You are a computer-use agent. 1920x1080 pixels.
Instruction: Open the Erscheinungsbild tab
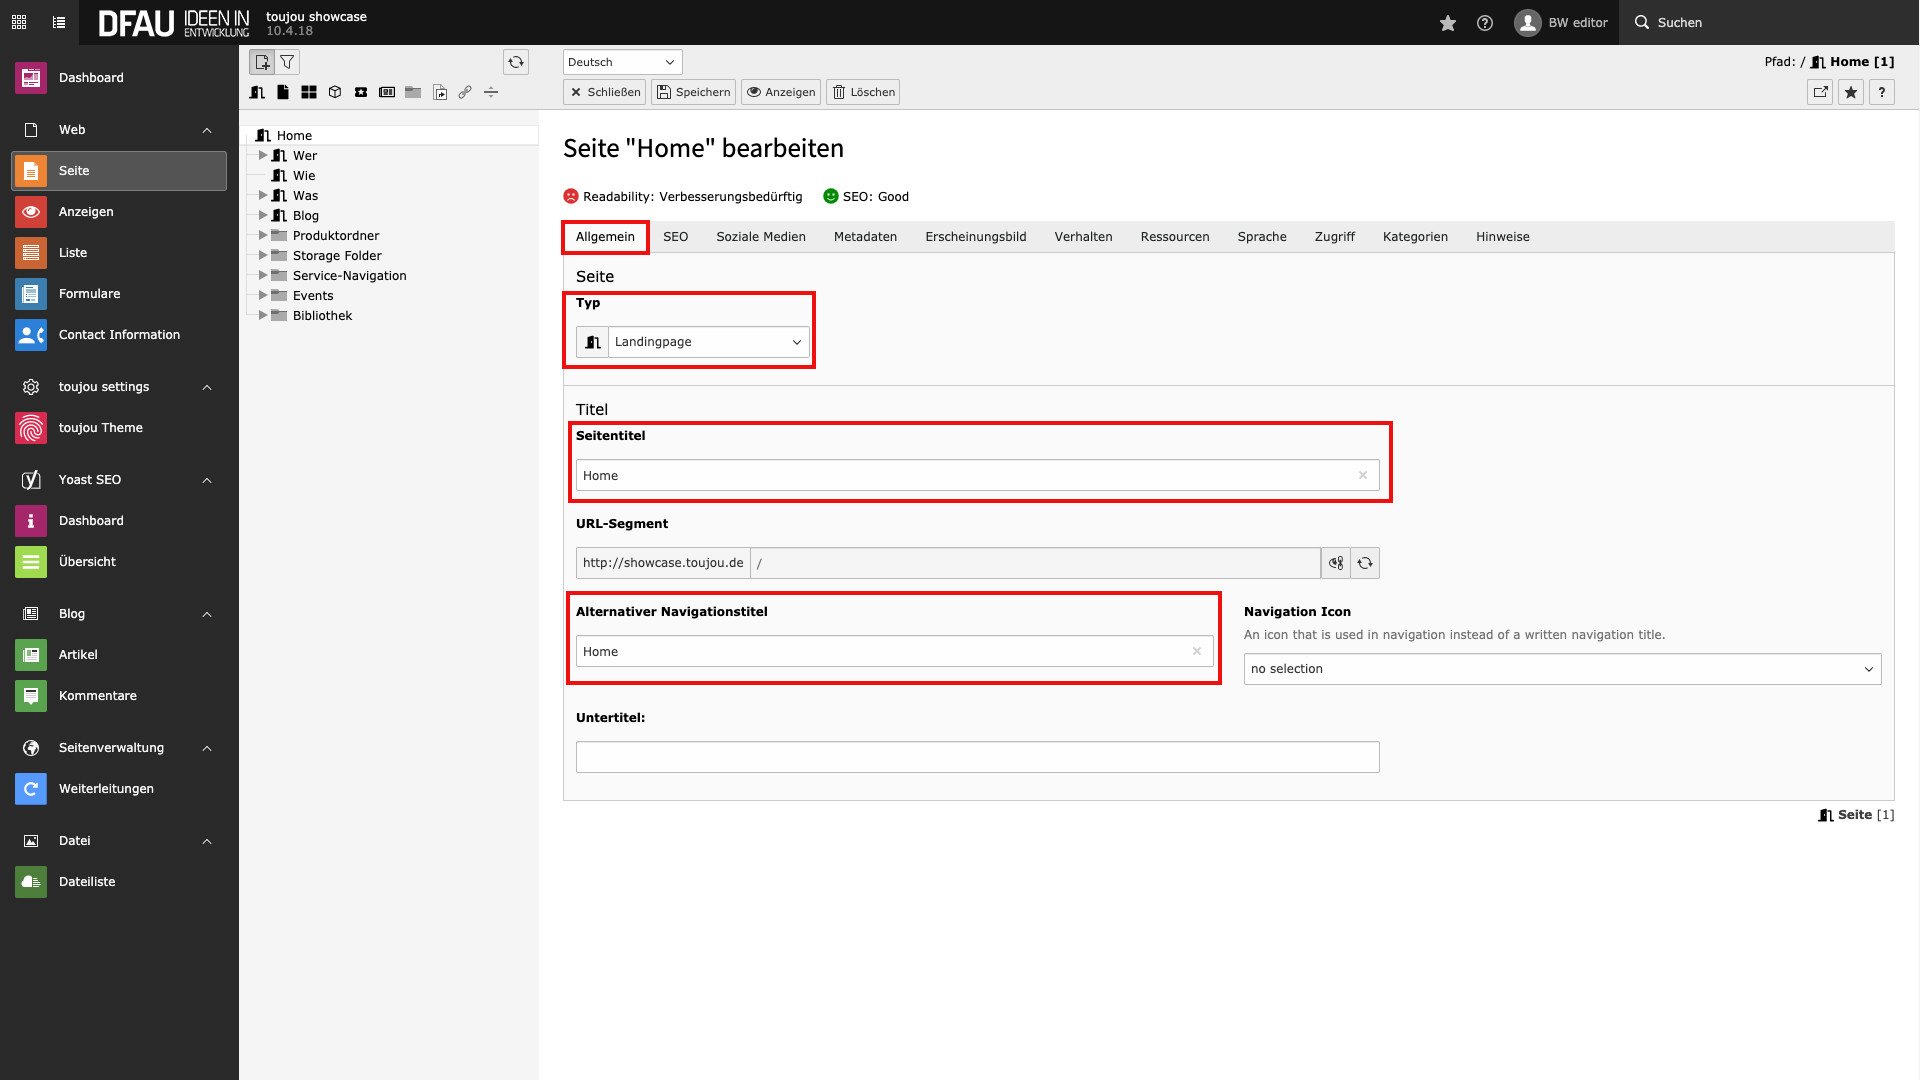coord(975,237)
